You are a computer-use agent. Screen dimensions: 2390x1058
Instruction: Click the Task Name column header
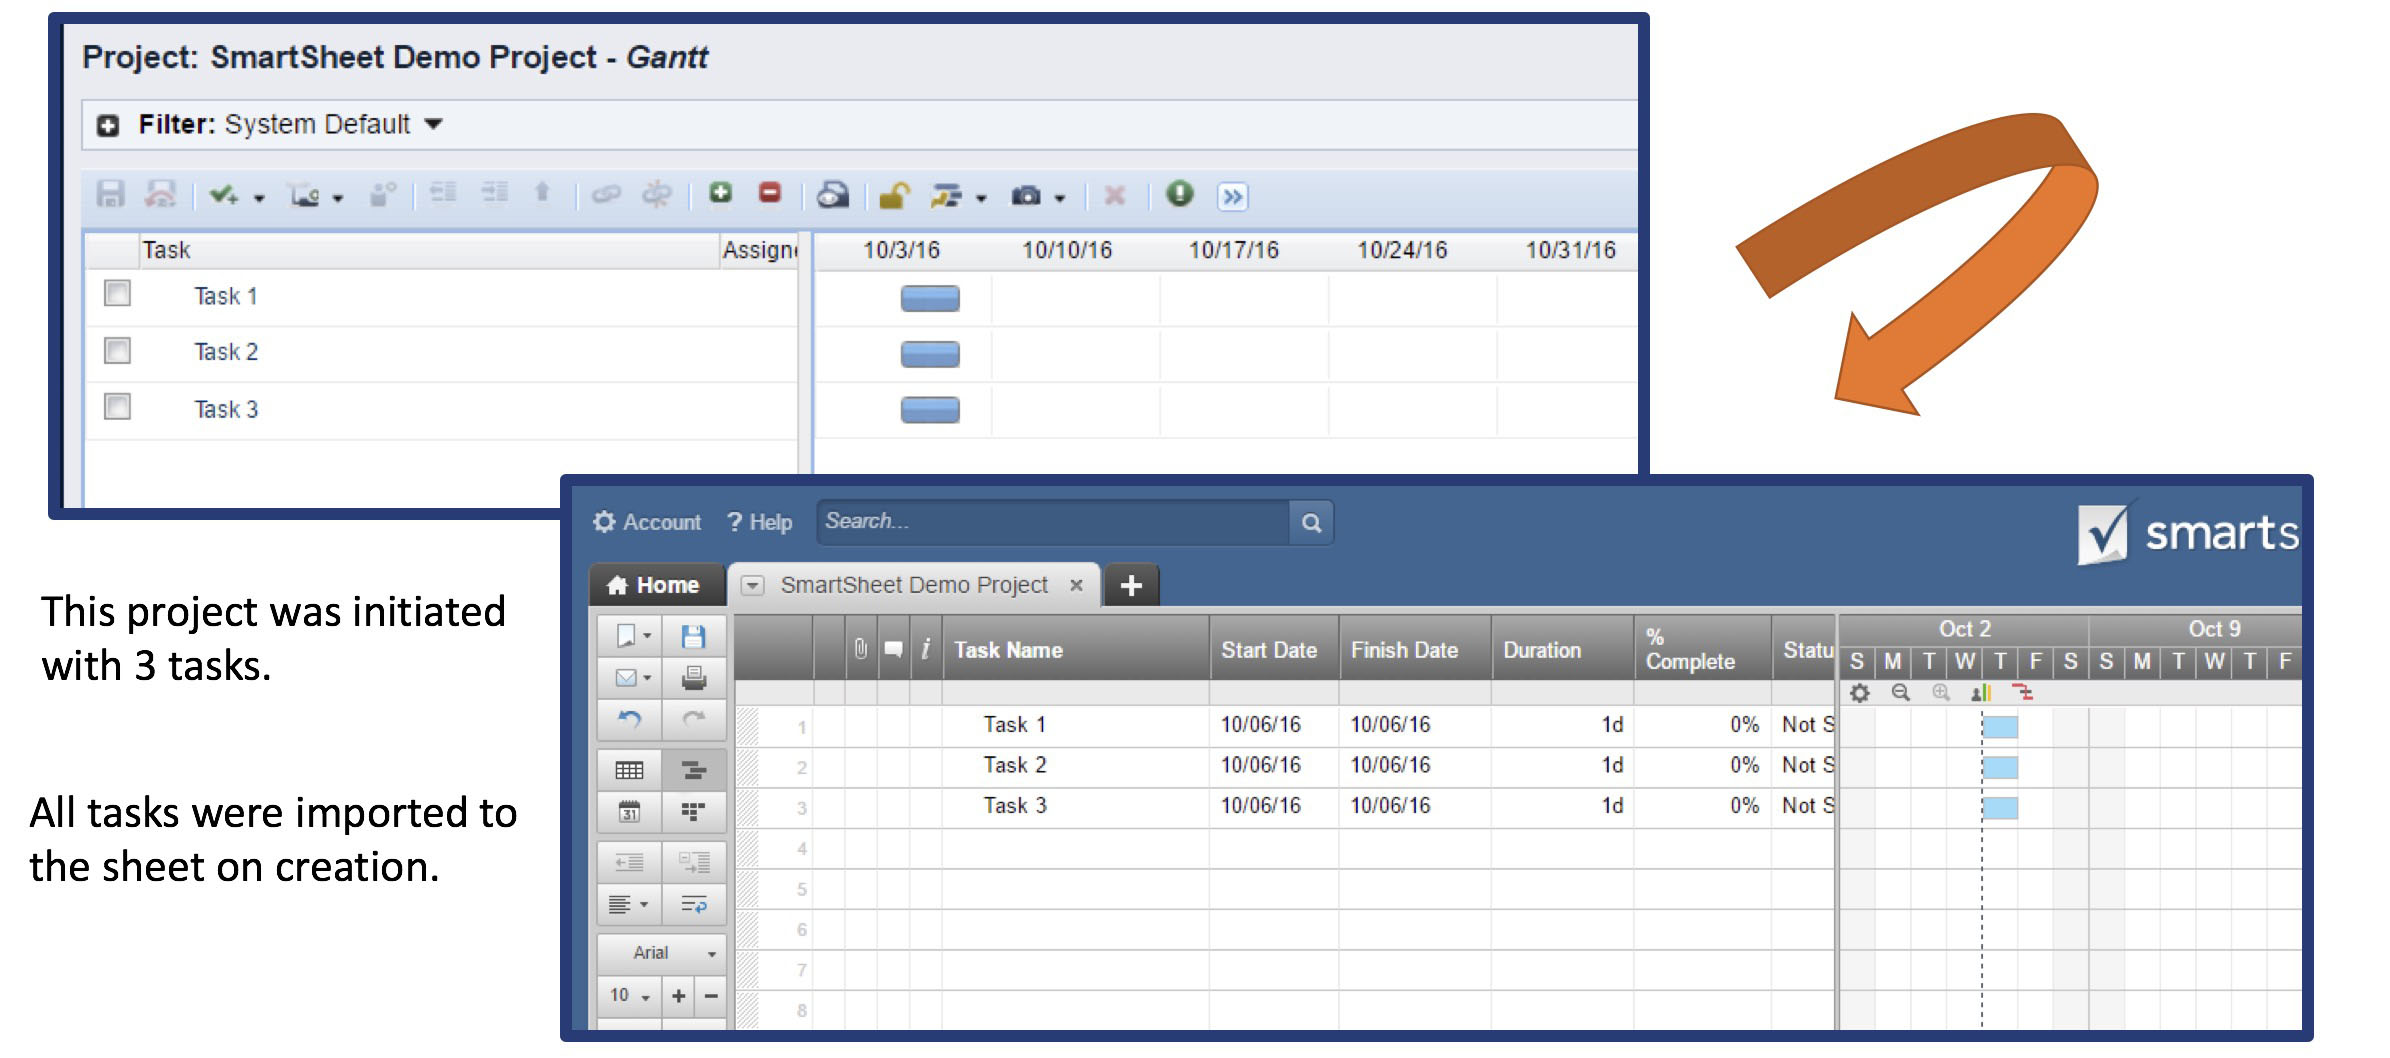click(x=1075, y=649)
